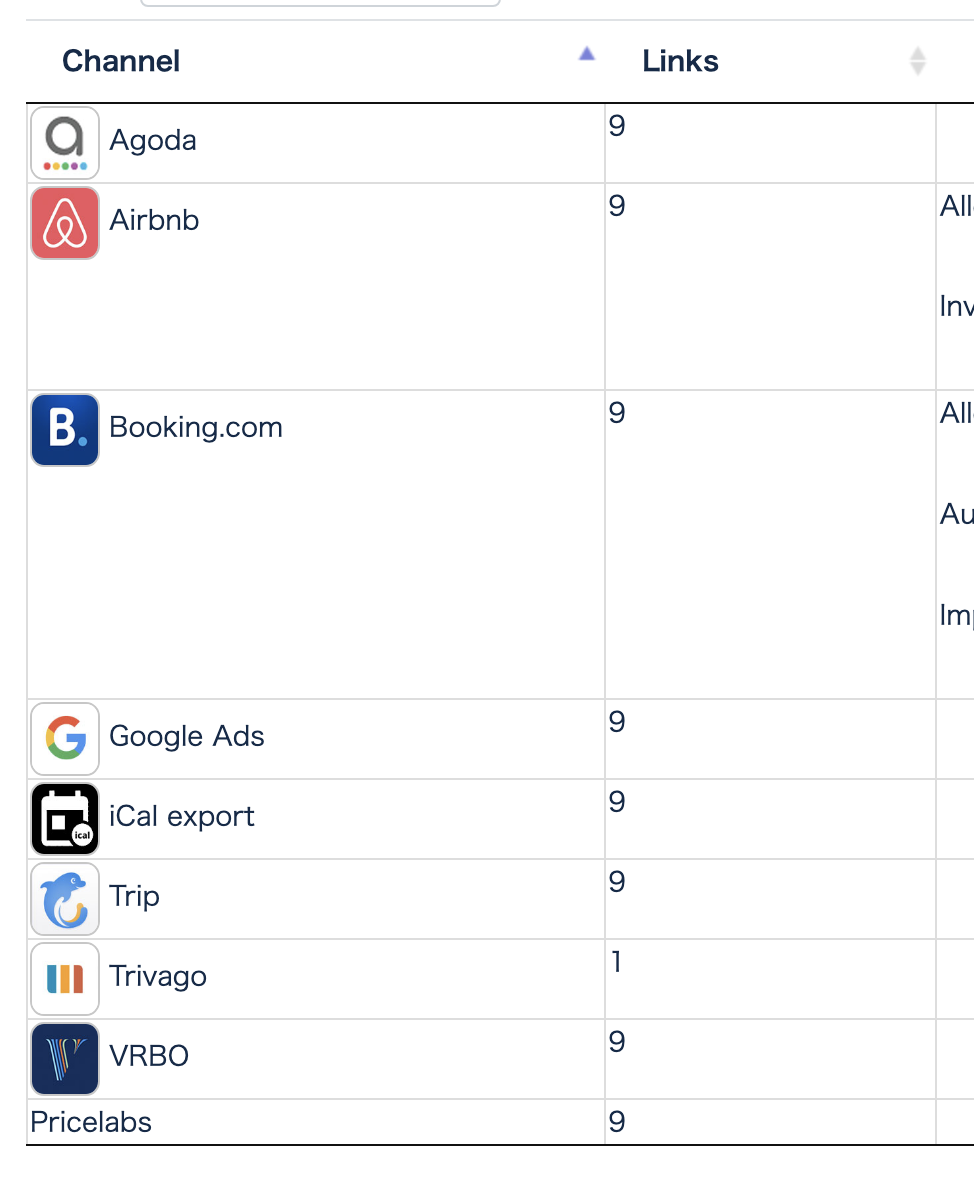Click the Google Ads icon
Image resolution: width=974 pixels, height=1194 pixels.
point(64,738)
